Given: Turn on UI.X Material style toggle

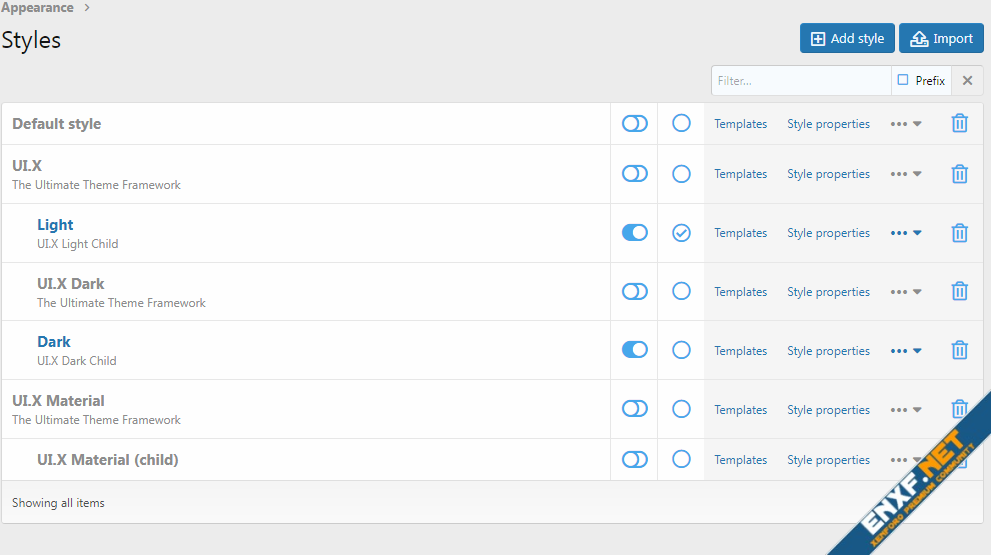Looking at the screenshot, I should pyautogui.click(x=635, y=409).
